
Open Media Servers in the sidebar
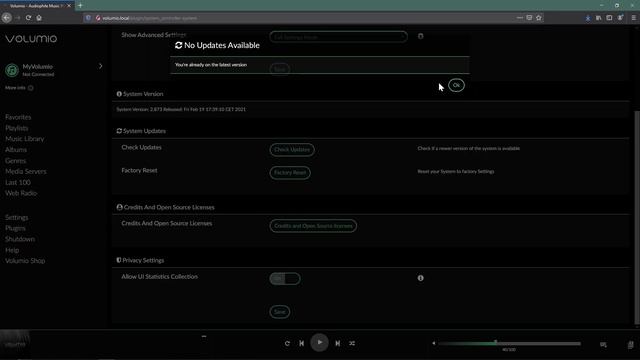[26, 171]
